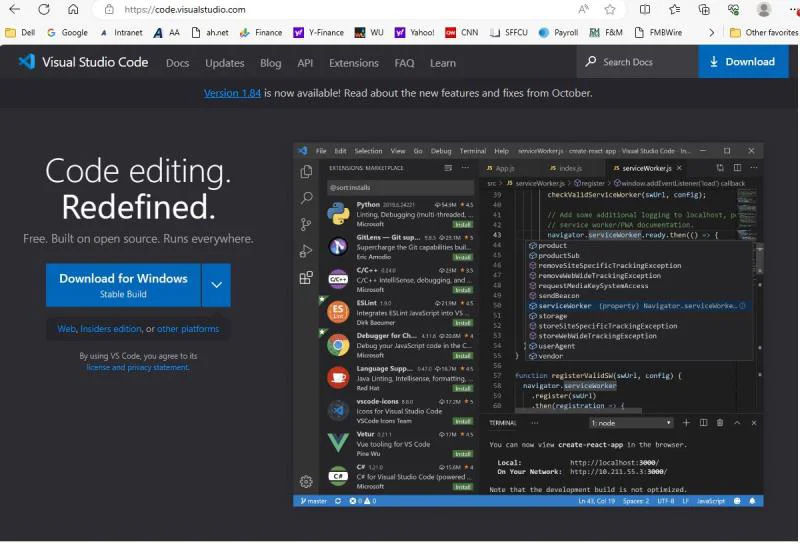The width and height of the screenshot is (800, 544).
Task: Open the Extensions nav item
Action: click(354, 63)
